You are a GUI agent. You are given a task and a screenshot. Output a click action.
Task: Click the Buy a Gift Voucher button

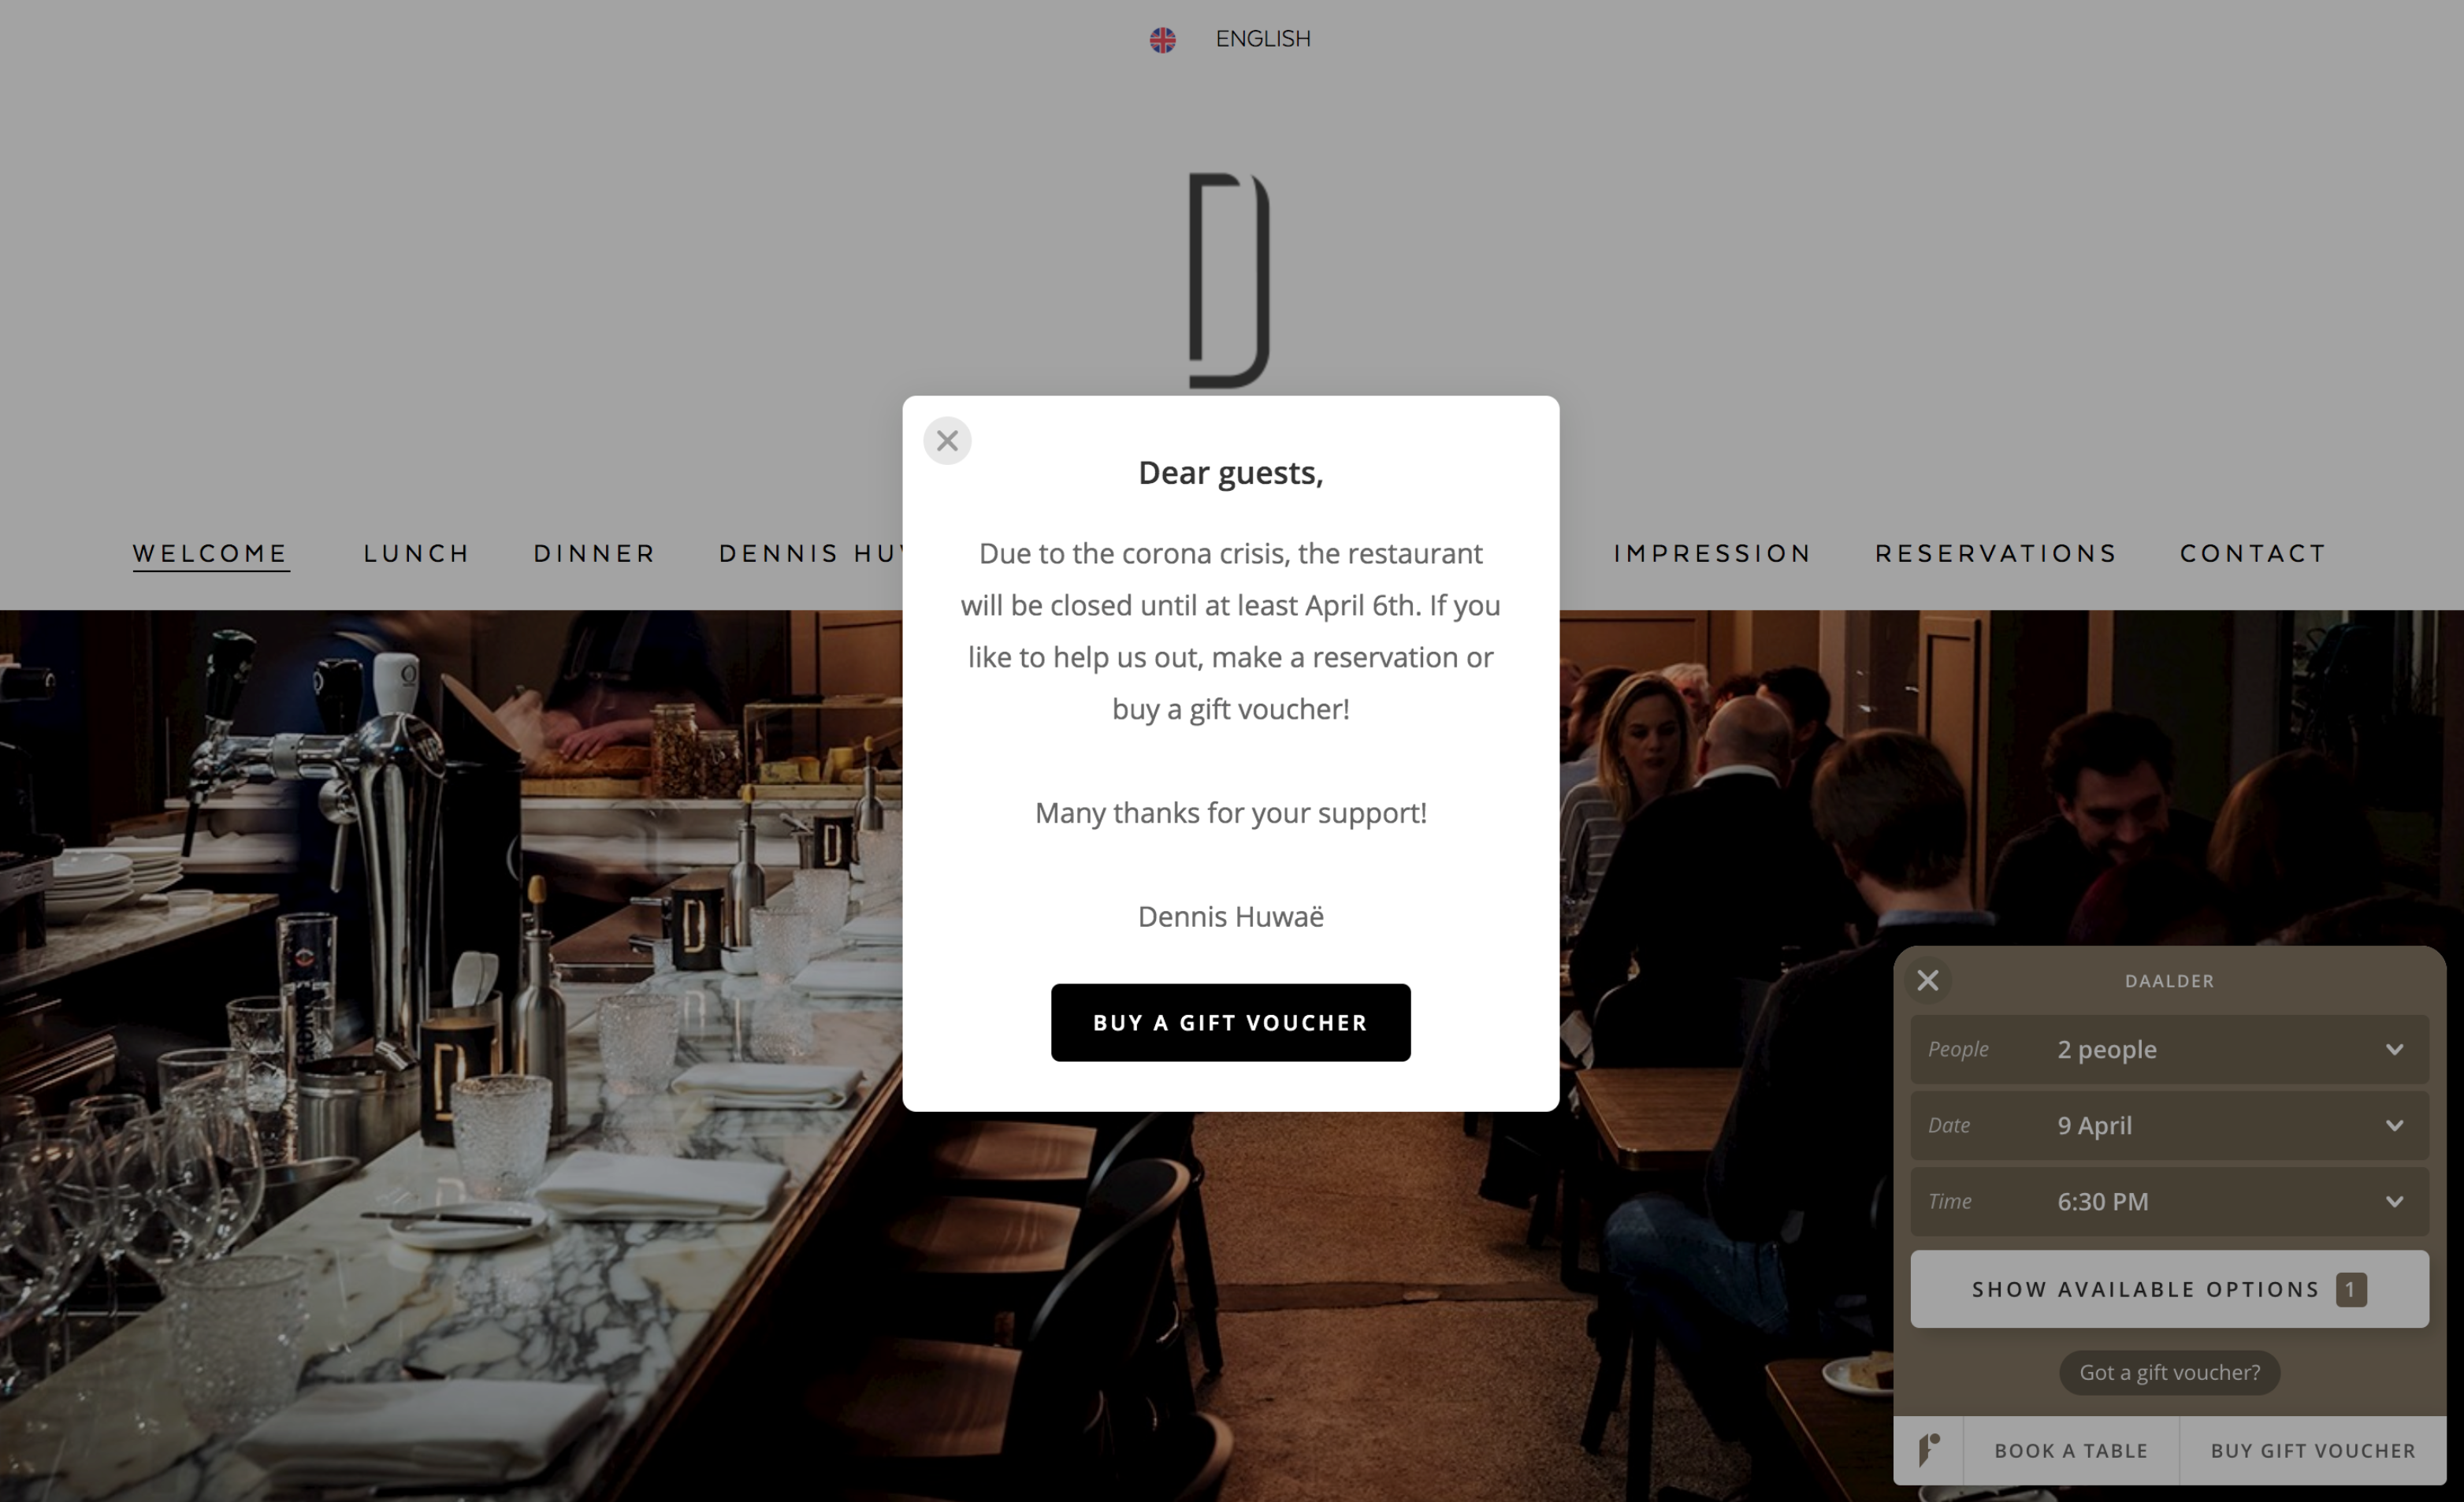tap(1230, 1022)
